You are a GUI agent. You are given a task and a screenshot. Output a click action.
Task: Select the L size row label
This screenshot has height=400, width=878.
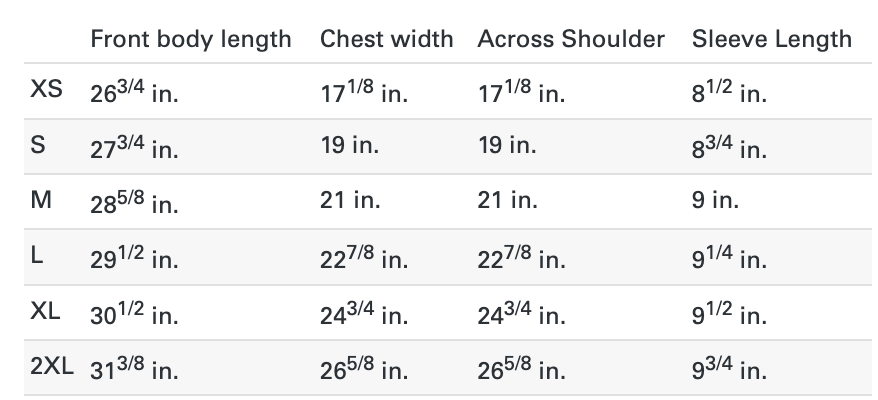pyautogui.click(x=37, y=256)
